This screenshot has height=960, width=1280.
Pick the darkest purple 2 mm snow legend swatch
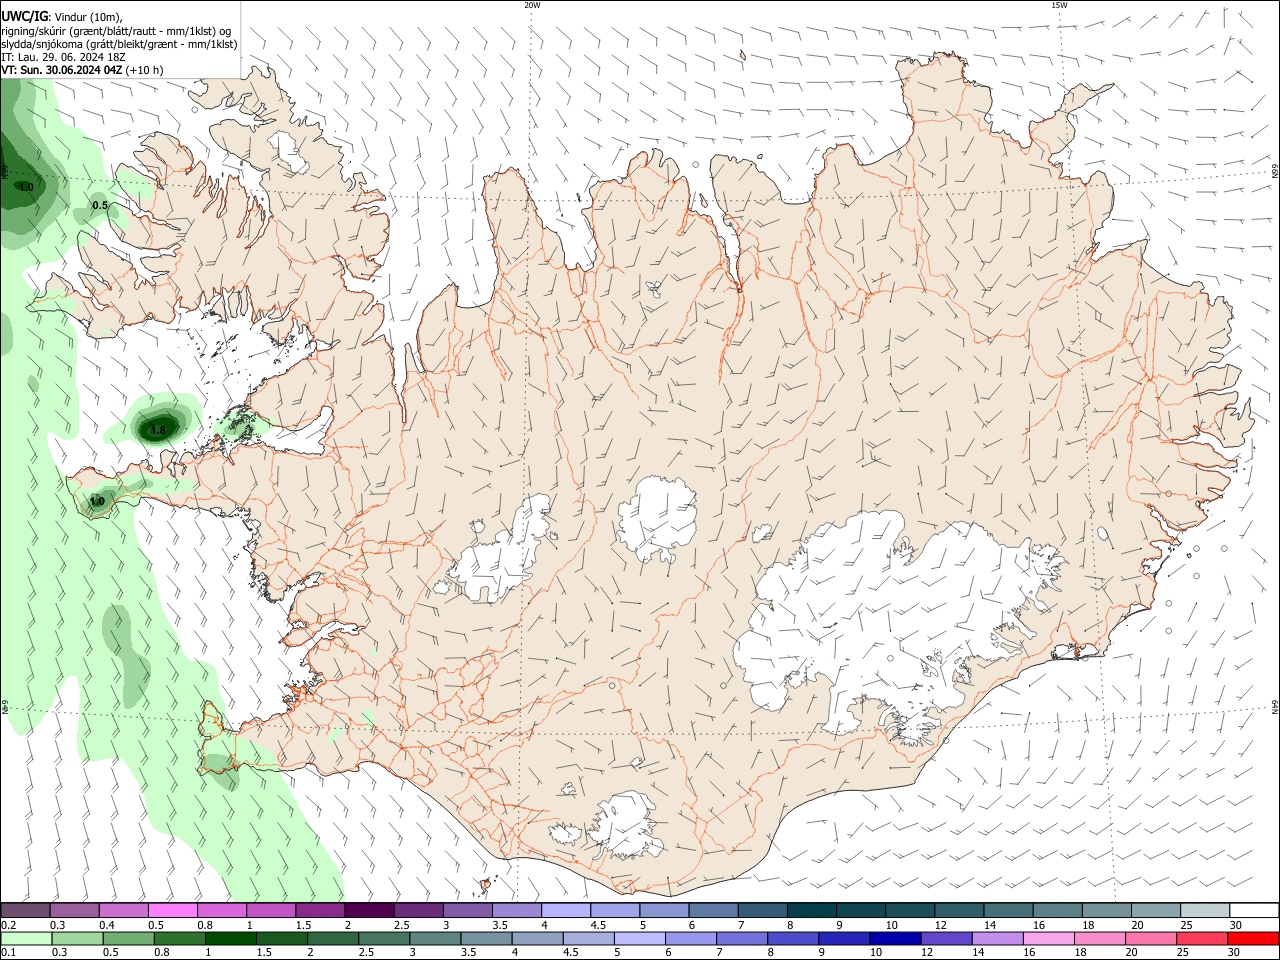point(368,911)
